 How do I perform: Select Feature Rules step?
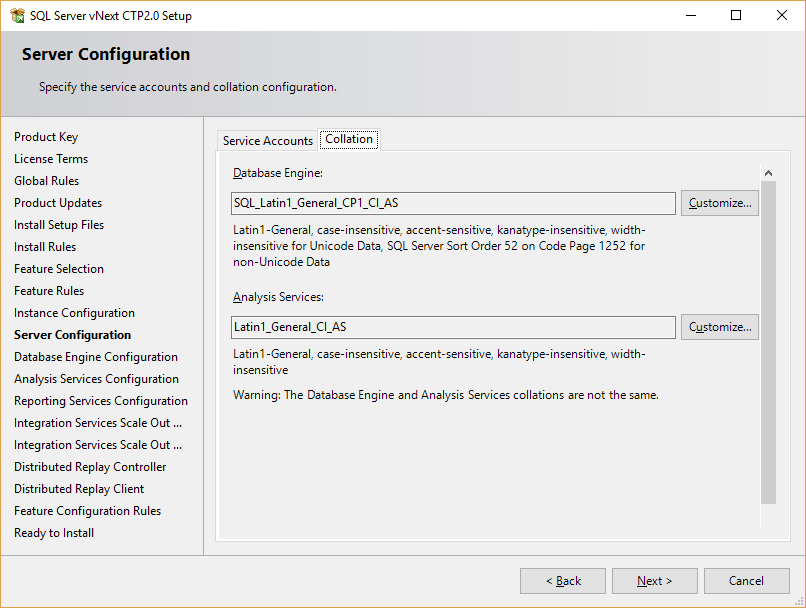(x=49, y=291)
